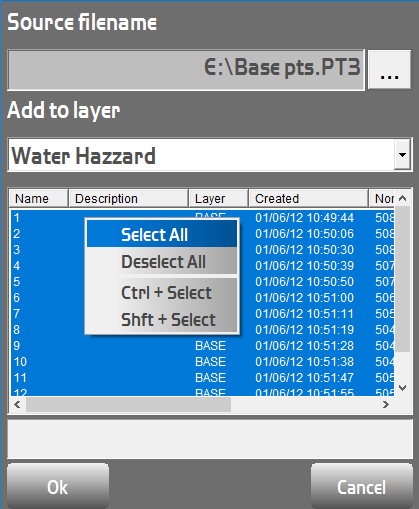The height and width of the screenshot is (509, 419).
Task: Sort list by Description column header
Action: (x=129, y=199)
